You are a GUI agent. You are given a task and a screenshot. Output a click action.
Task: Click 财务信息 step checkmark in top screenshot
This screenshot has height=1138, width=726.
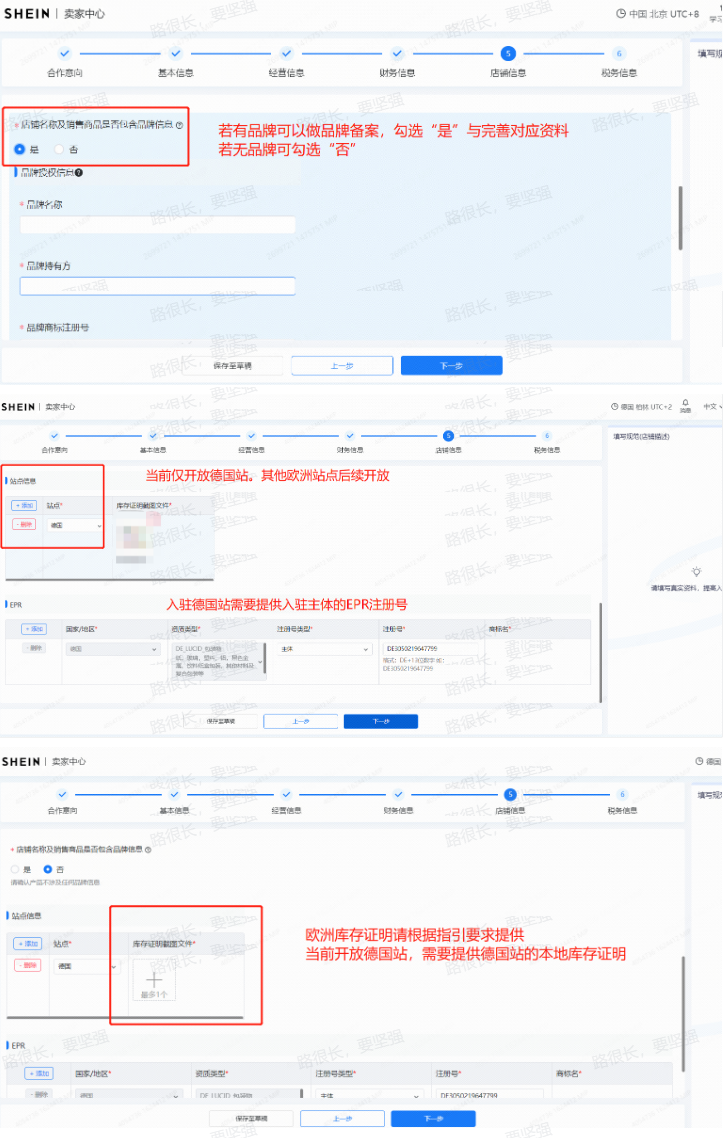coord(397,53)
